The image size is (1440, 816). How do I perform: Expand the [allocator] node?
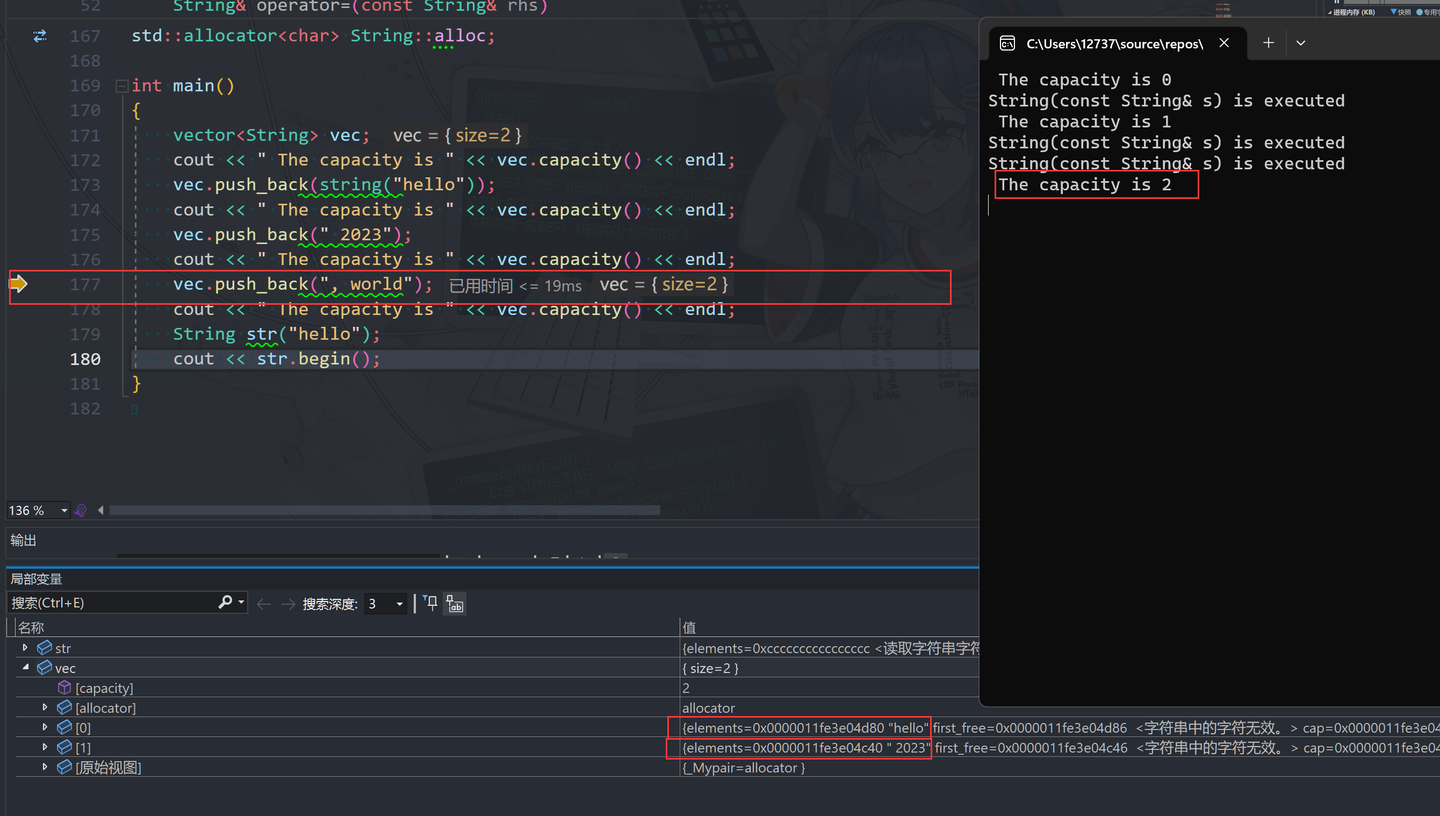coord(45,708)
